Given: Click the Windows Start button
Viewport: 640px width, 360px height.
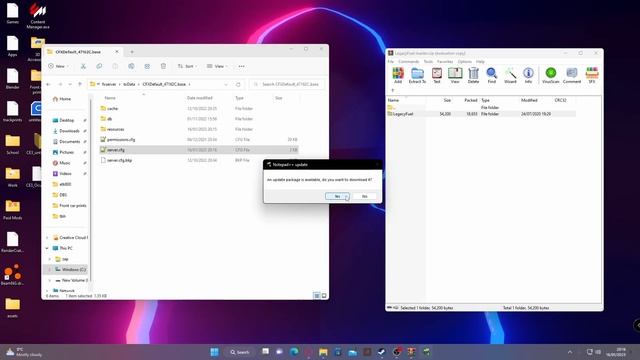Looking at the screenshot, I should point(214,352).
